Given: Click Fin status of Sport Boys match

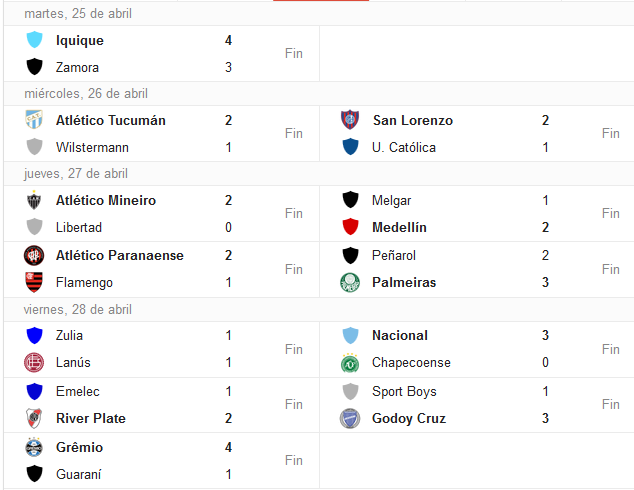Looking at the screenshot, I should 611,404.
